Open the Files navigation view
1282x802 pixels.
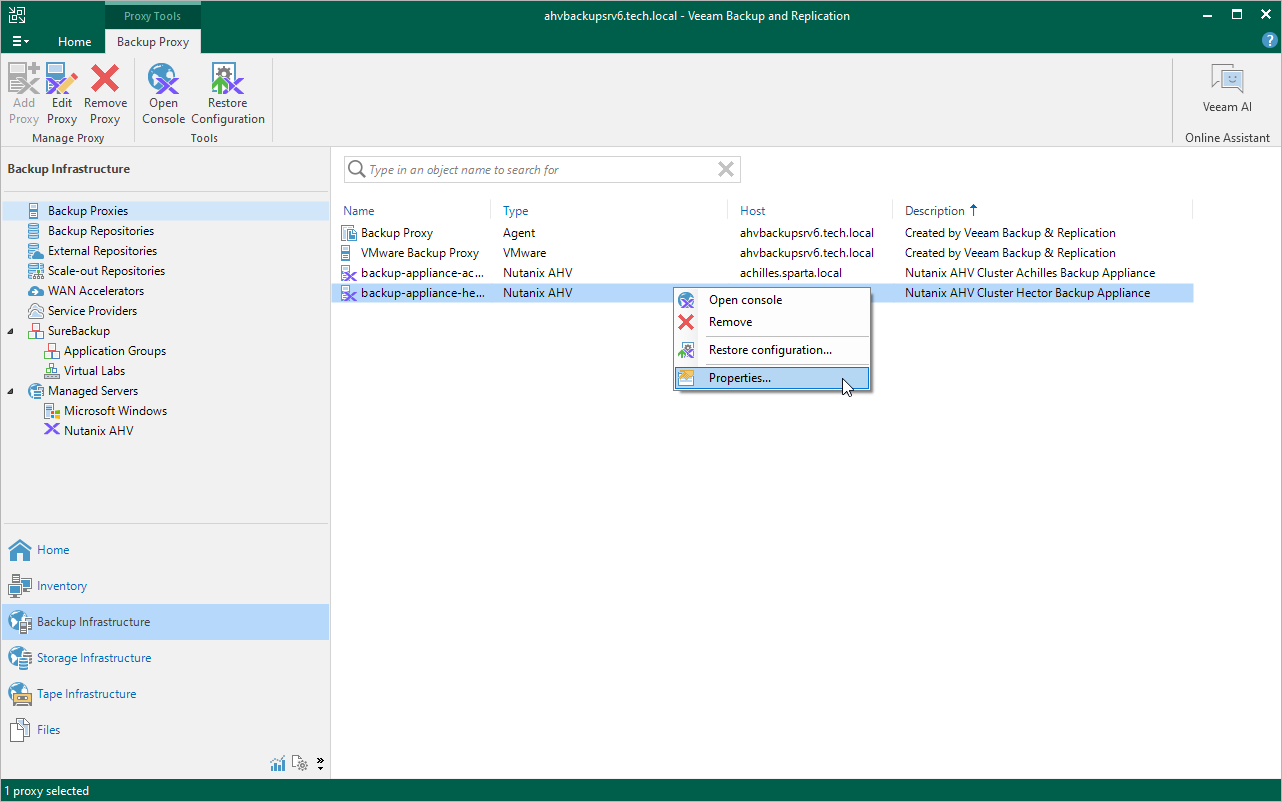click(166, 730)
